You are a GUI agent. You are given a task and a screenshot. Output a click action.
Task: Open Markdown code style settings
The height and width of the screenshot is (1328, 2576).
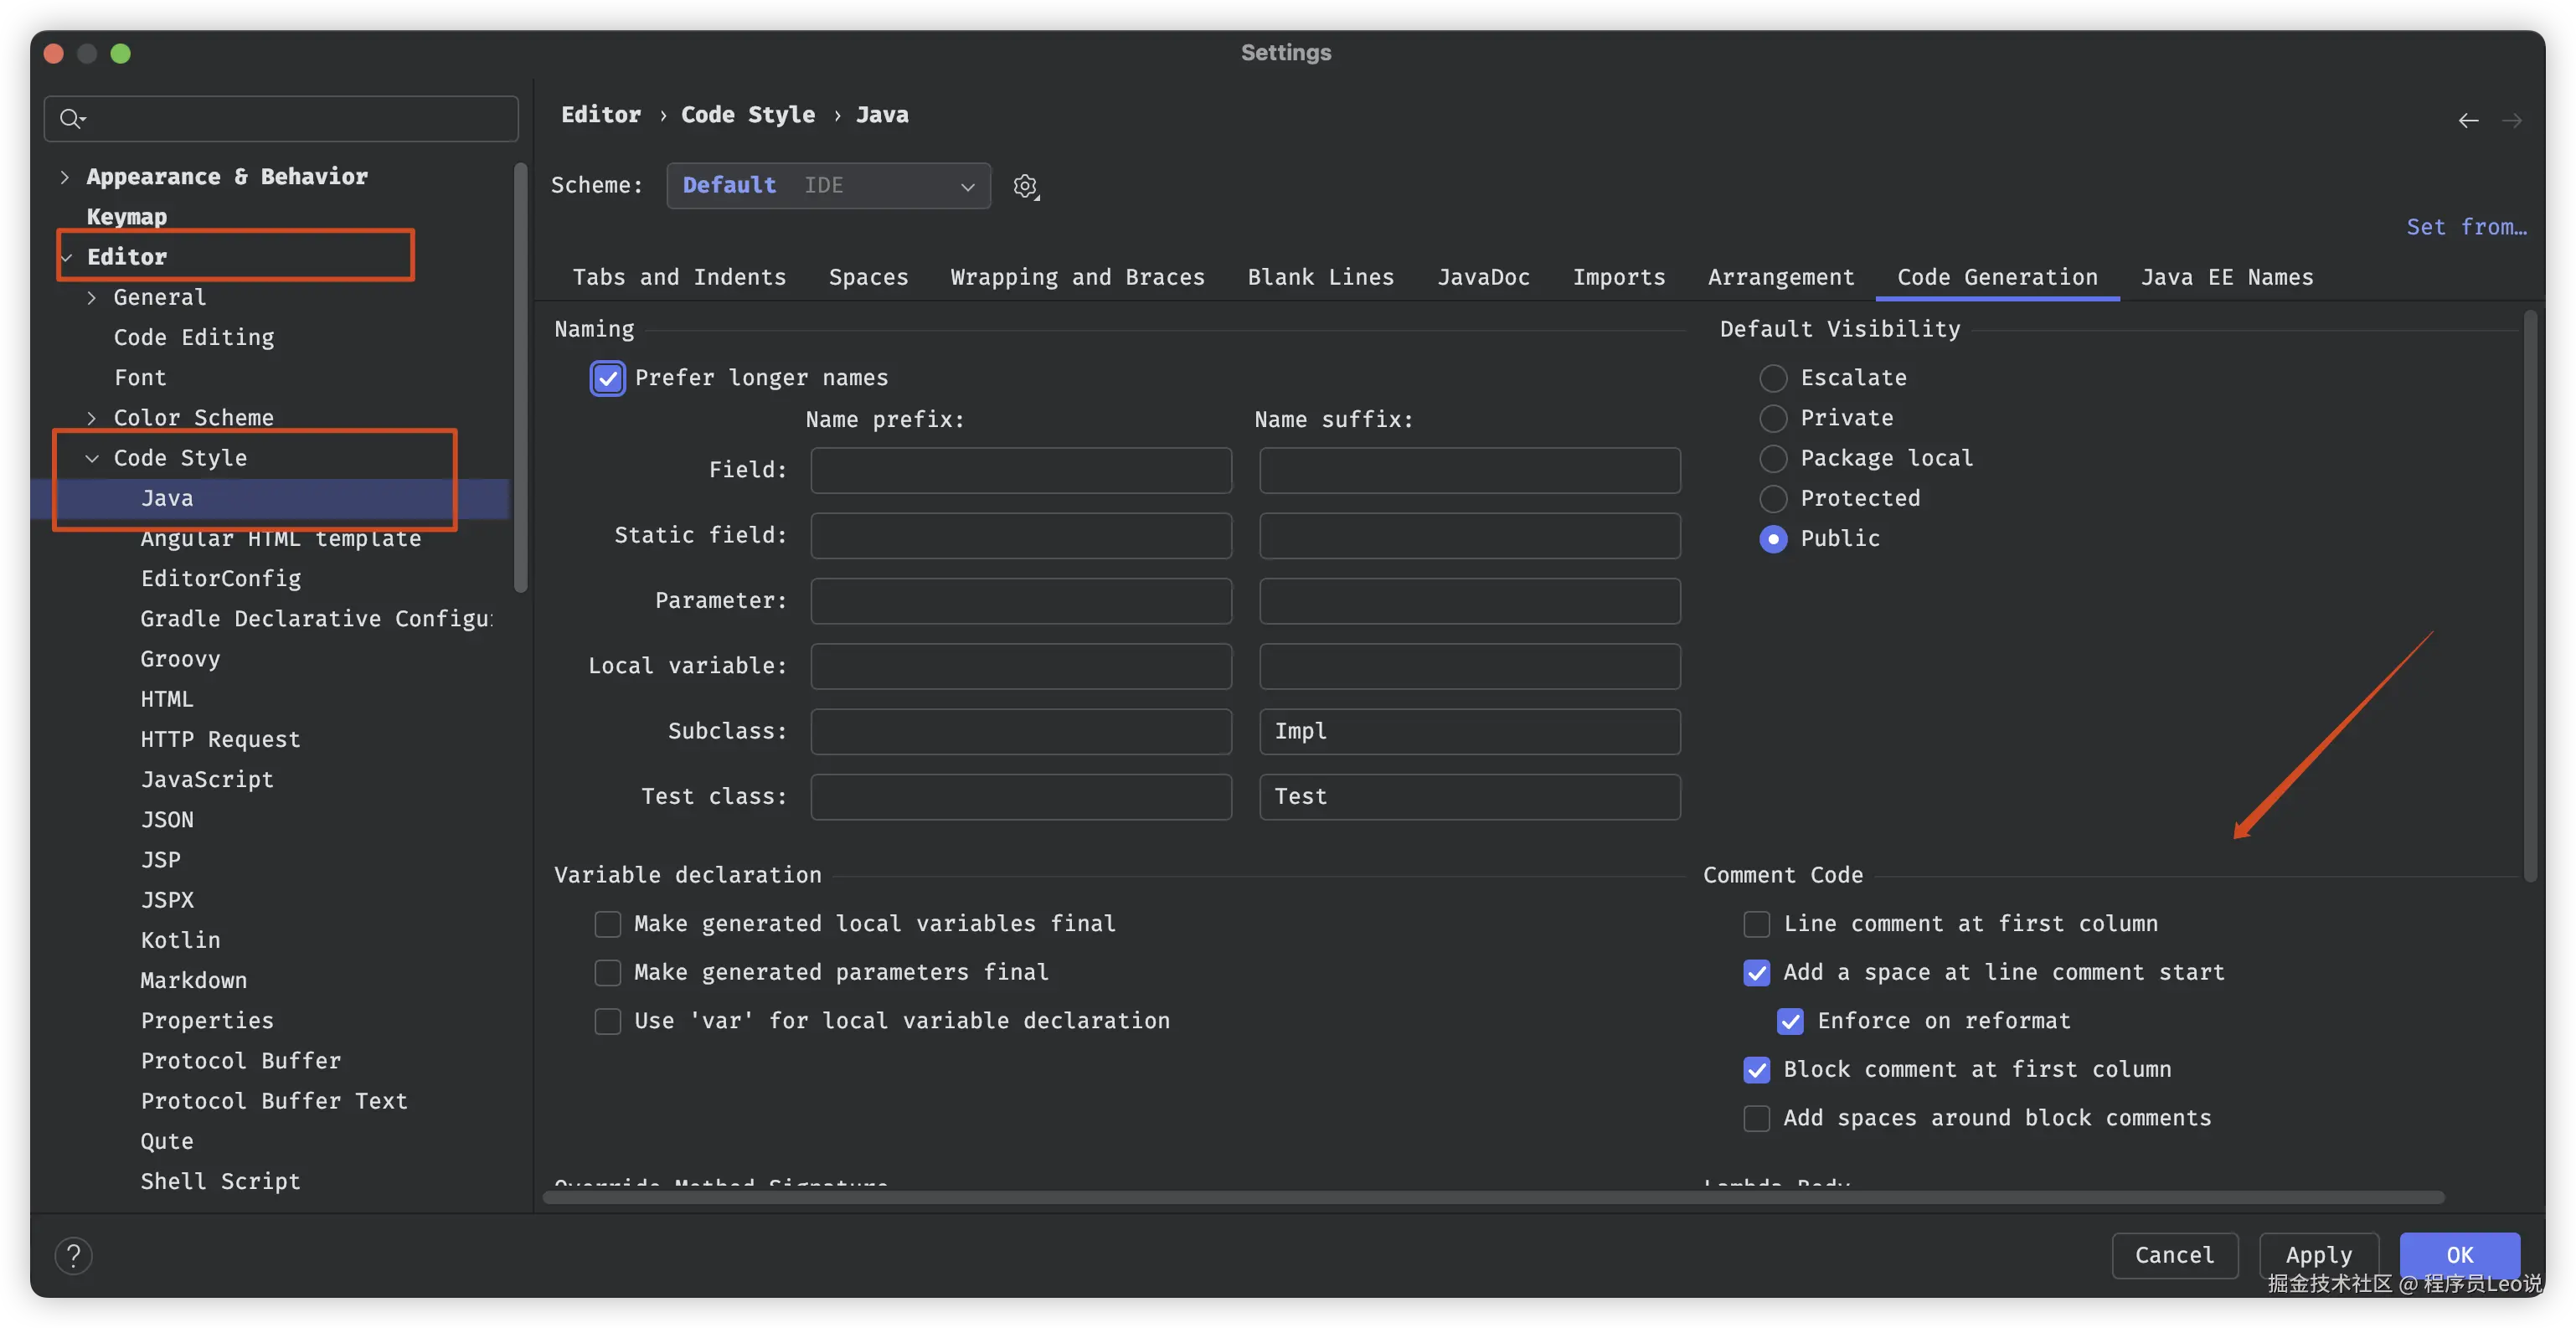pos(194,980)
